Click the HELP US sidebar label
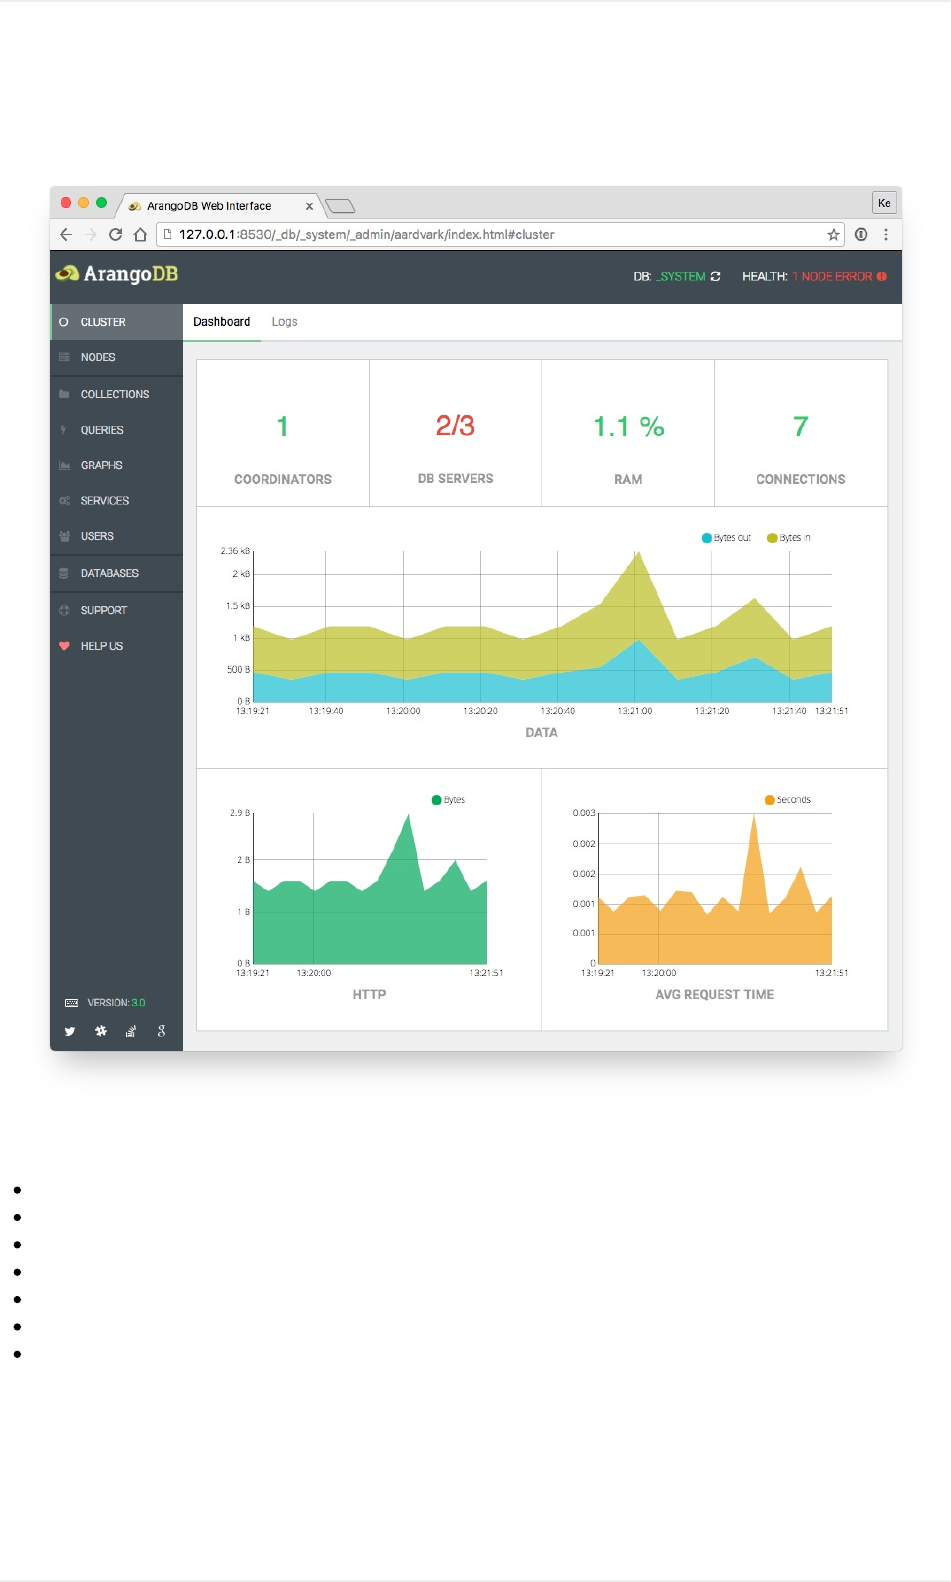Image resolution: width=951 pixels, height=1582 pixels. tap(102, 646)
